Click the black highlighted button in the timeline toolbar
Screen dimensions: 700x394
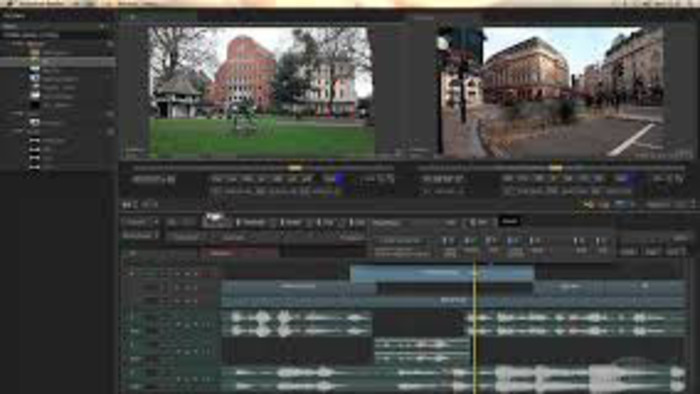click(x=510, y=221)
